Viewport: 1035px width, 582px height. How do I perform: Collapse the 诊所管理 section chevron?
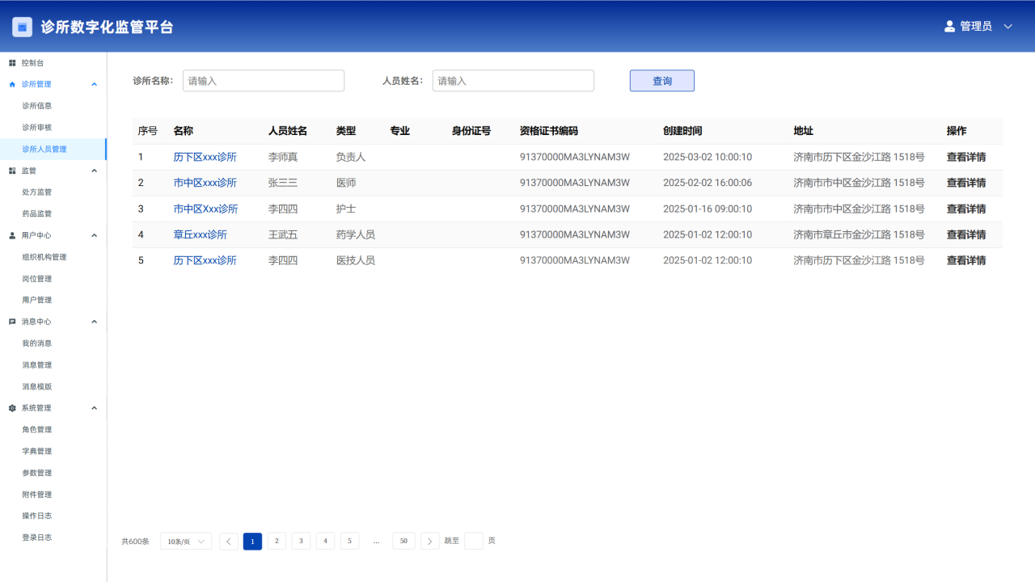[x=94, y=85]
